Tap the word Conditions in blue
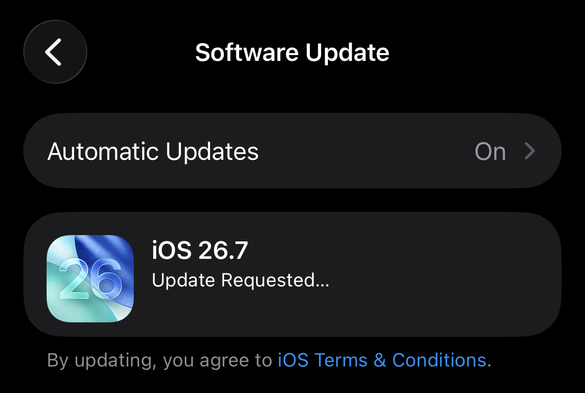This screenshot has height=393, width=585. click(x=439, y=360)
